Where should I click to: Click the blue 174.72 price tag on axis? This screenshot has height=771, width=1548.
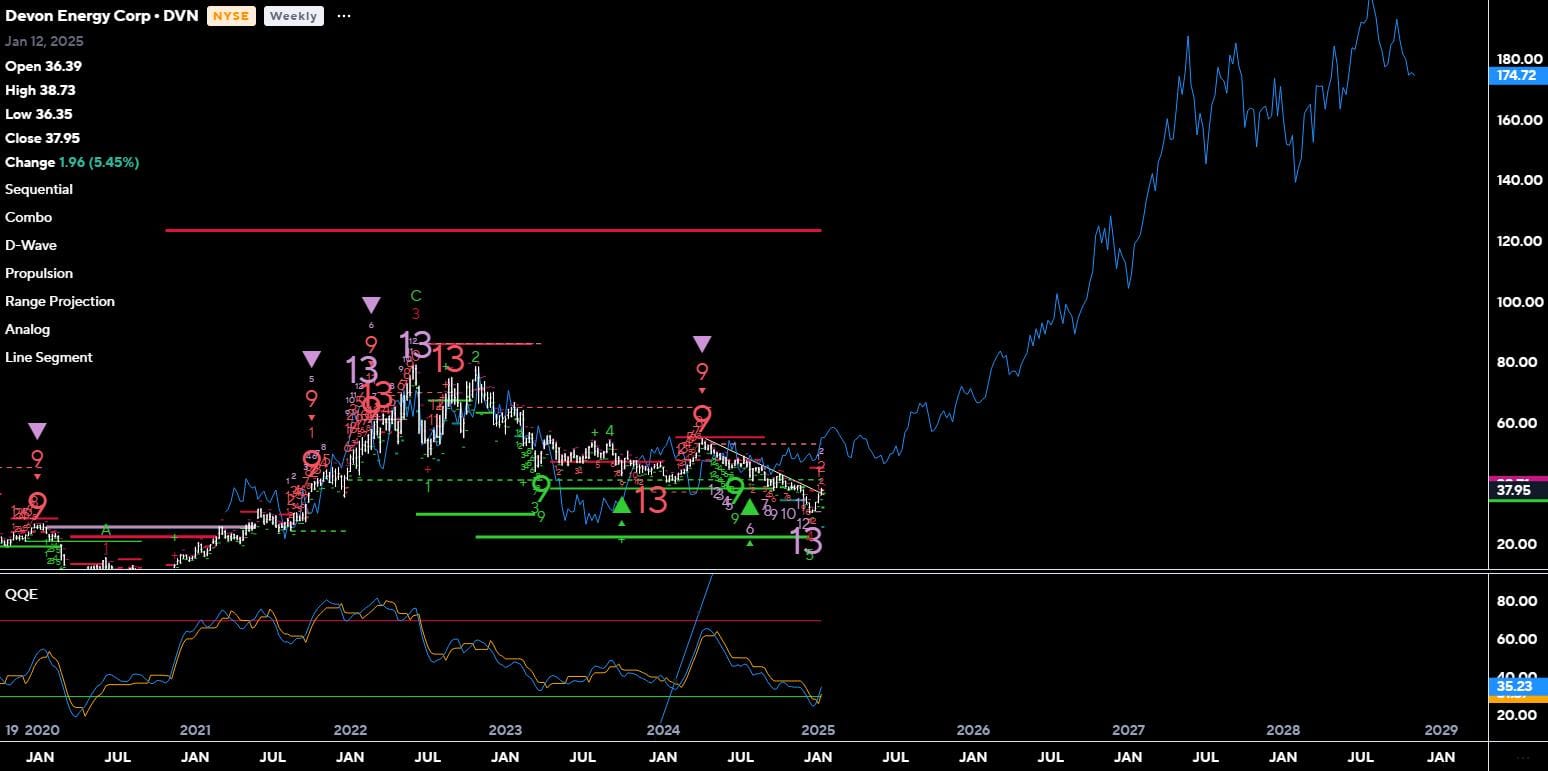coord(1517,76)
